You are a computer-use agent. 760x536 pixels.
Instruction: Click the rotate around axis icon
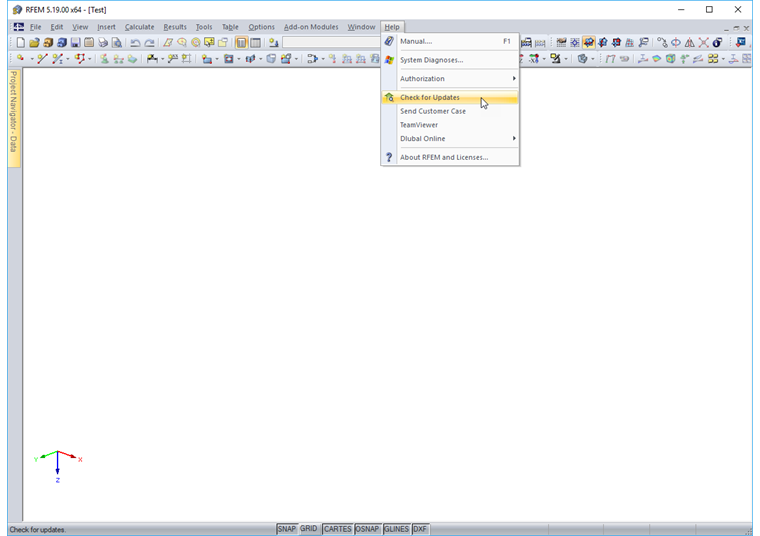coord(676,43)
